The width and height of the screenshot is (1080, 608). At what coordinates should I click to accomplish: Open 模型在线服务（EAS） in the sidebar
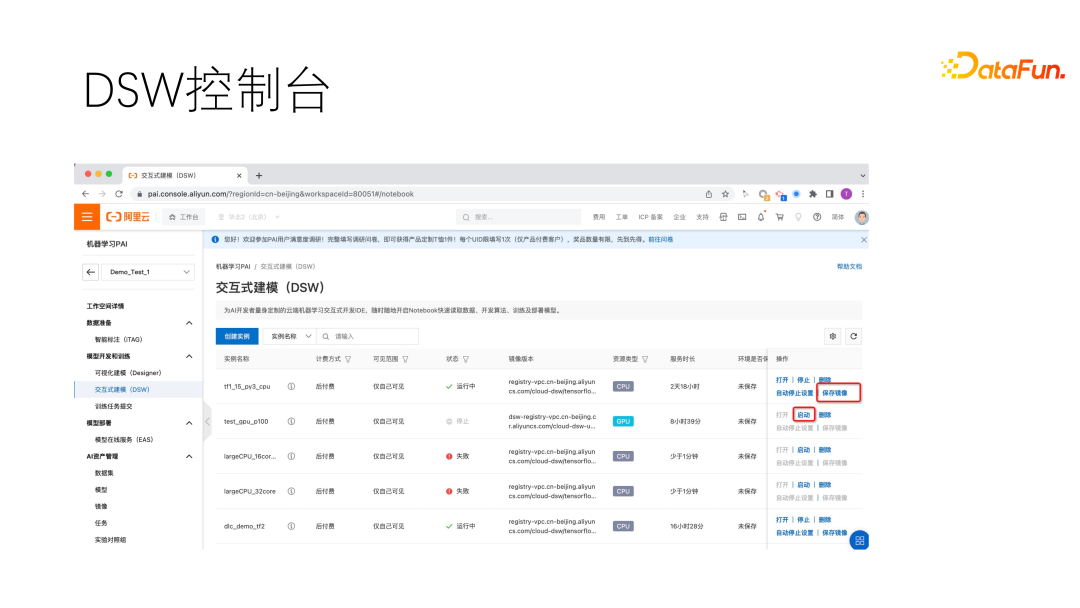pyautogui.click(x=124, y=440)
